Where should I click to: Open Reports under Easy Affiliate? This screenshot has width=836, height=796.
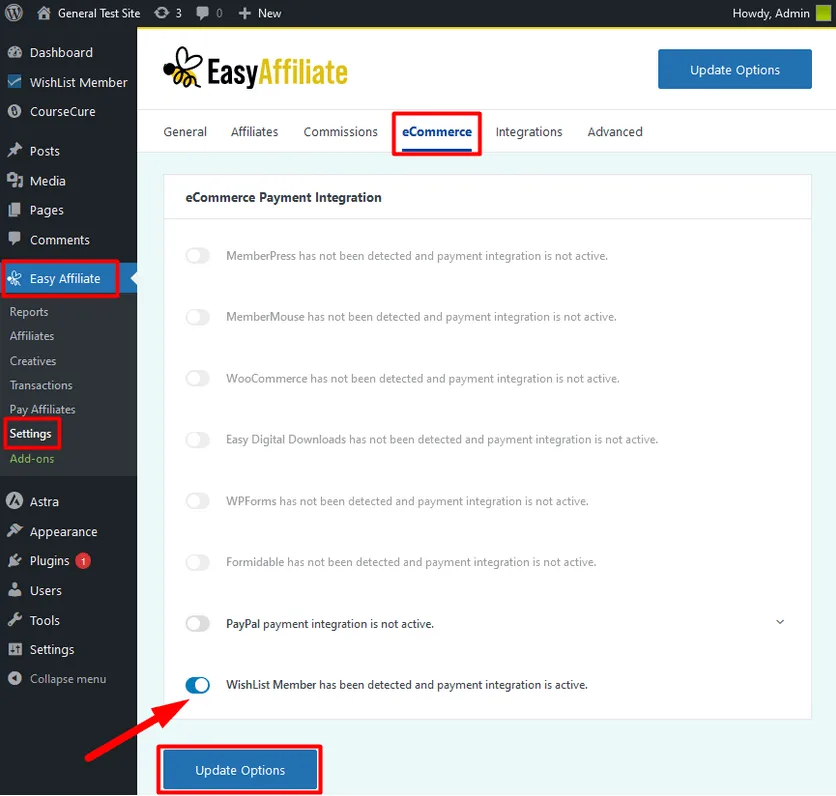[x=29, y=312]
